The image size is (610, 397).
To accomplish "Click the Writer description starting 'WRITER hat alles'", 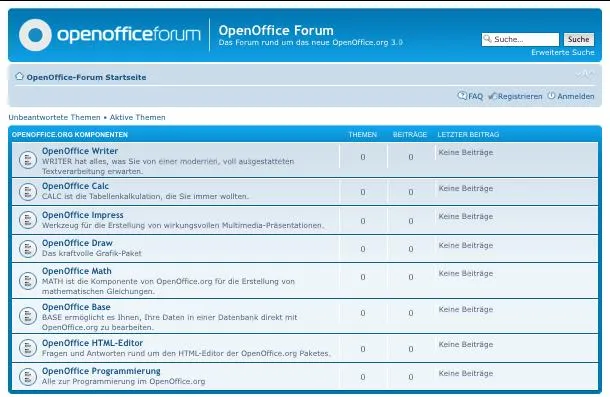I will [168, 166].
